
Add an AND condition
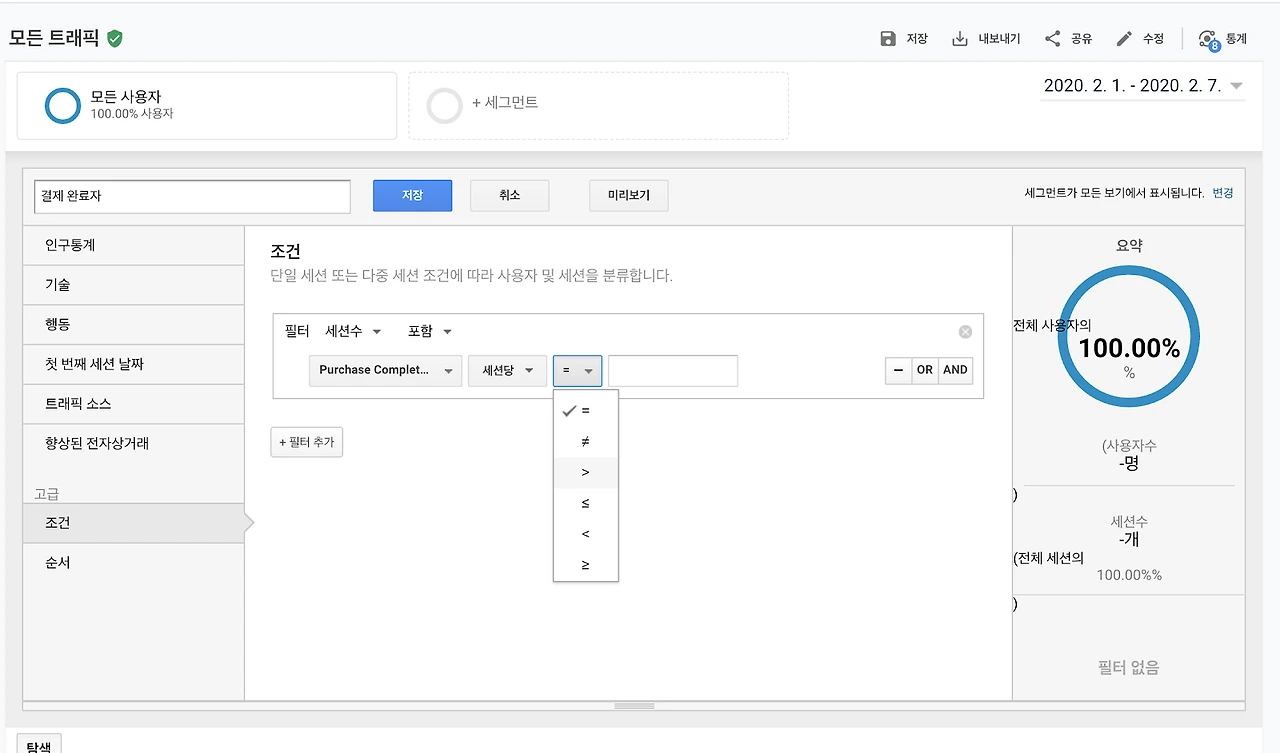tap(956, 370)
